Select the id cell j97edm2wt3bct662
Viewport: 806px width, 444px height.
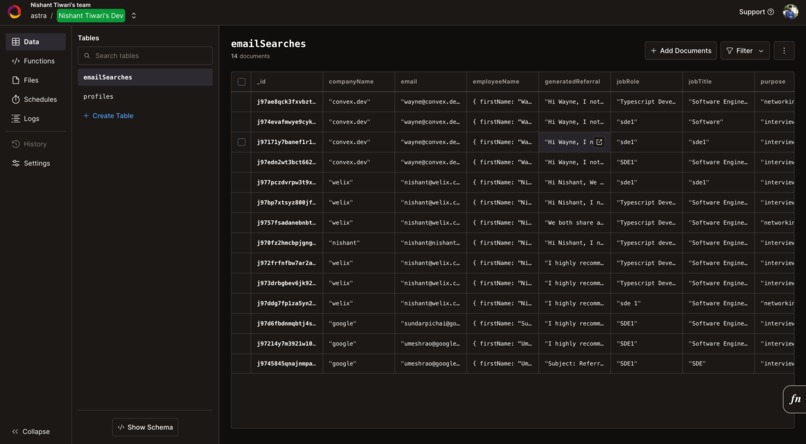pos(287,162)
